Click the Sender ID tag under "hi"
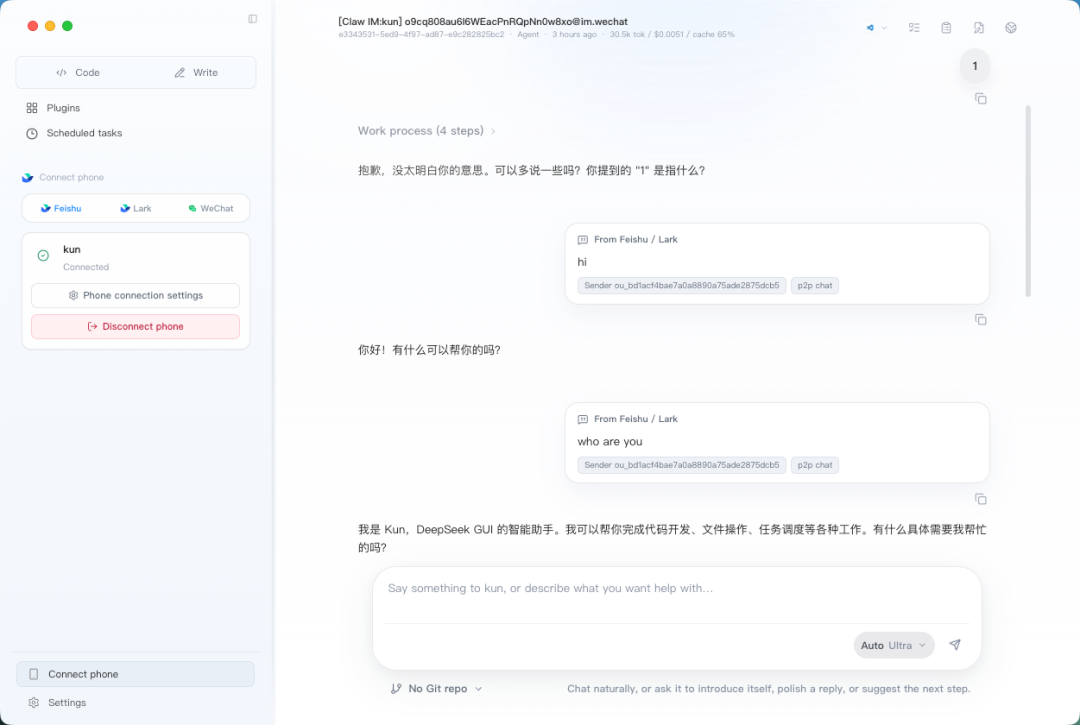Viewport: 1080px width, 725px height. pyautogui.click(x=682, y=285)
